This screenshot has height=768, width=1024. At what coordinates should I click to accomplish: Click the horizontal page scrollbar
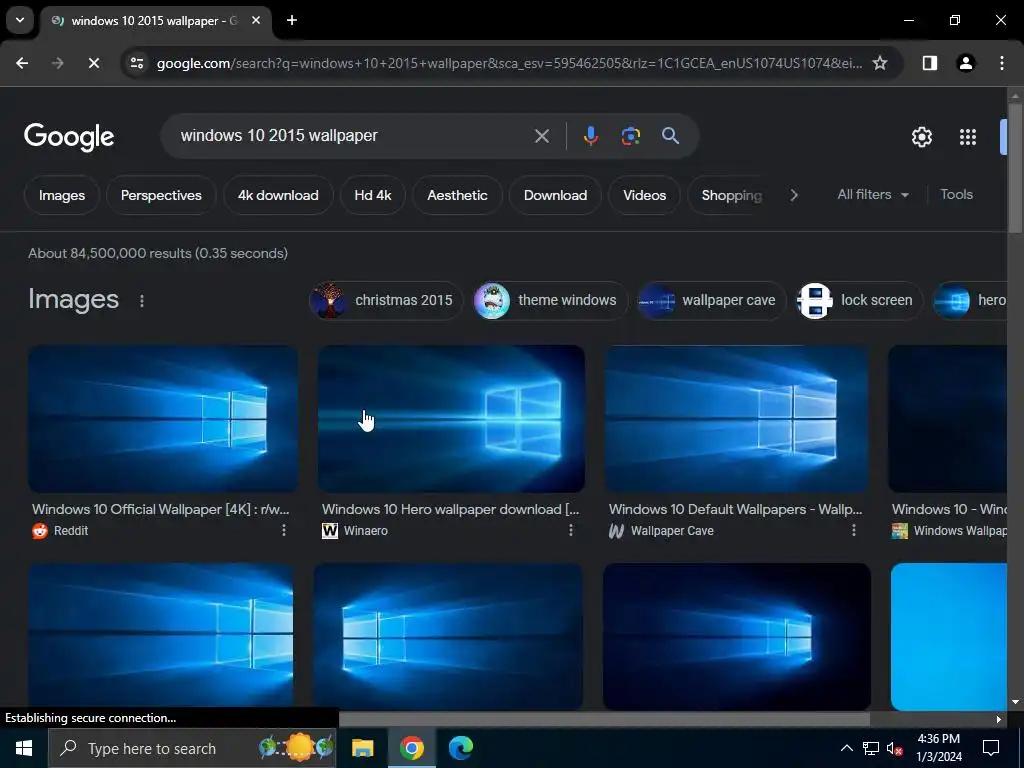click(605, 719)
